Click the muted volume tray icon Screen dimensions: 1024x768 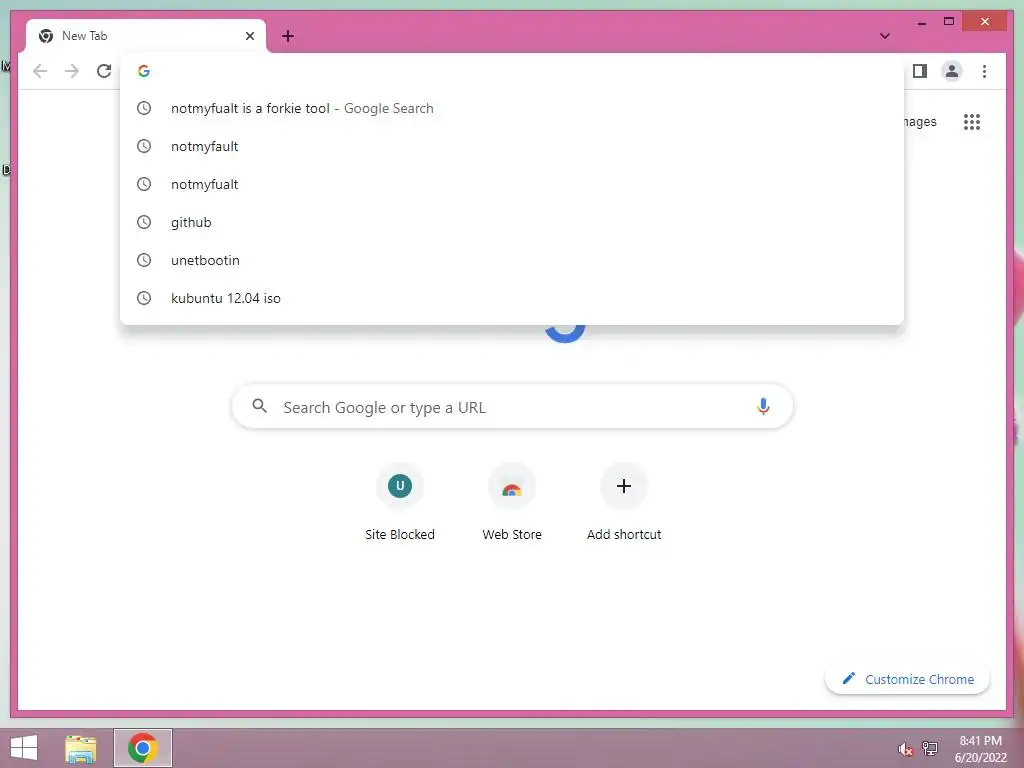905,749
